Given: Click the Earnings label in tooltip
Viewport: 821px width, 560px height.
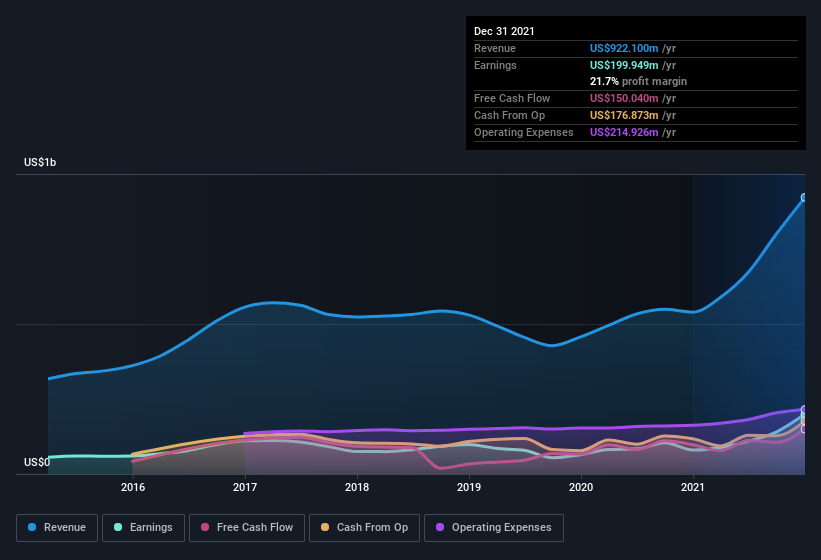Looking at the screenshot, I should (495, 65).
